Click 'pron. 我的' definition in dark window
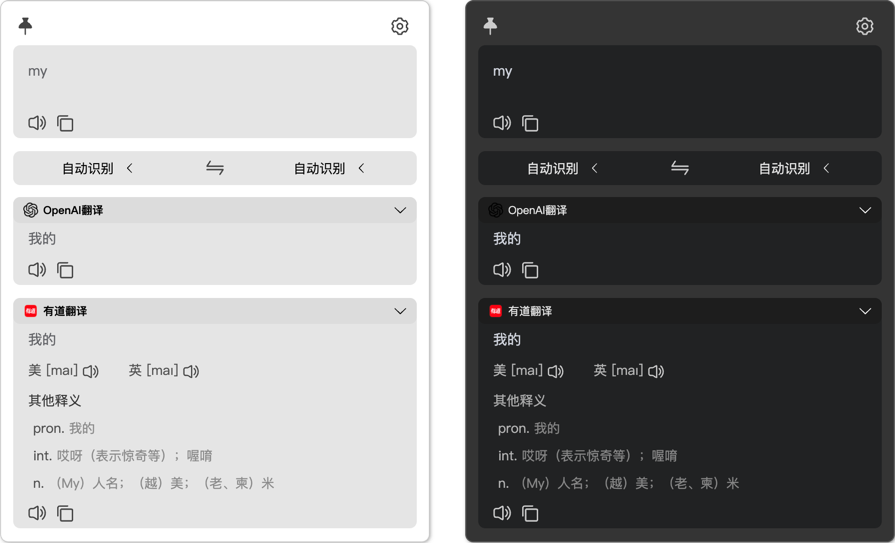 529,429
